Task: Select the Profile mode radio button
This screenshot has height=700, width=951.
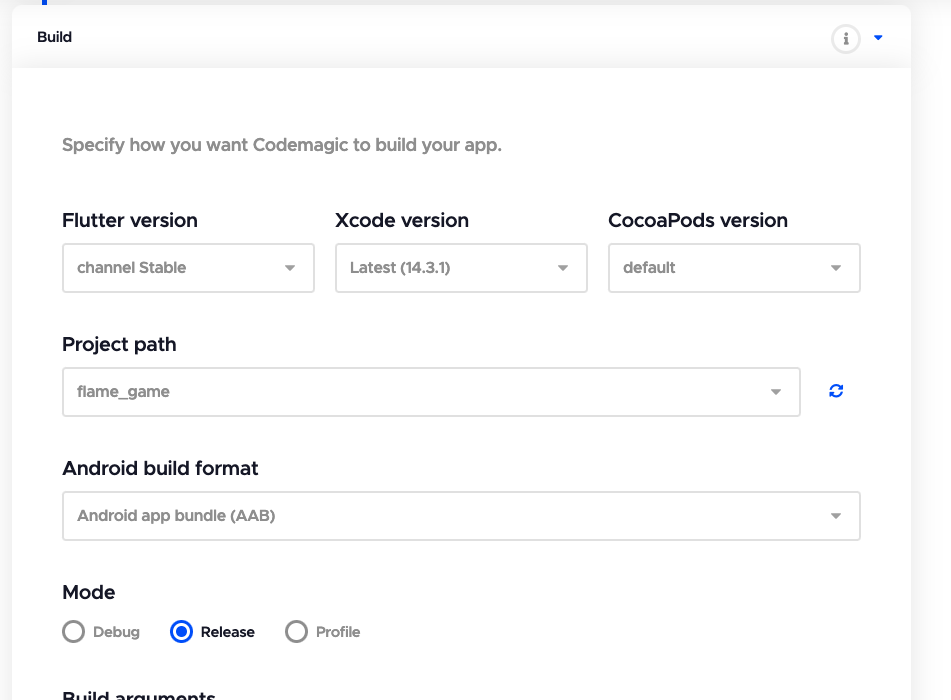Action: (x=296, y=632)
